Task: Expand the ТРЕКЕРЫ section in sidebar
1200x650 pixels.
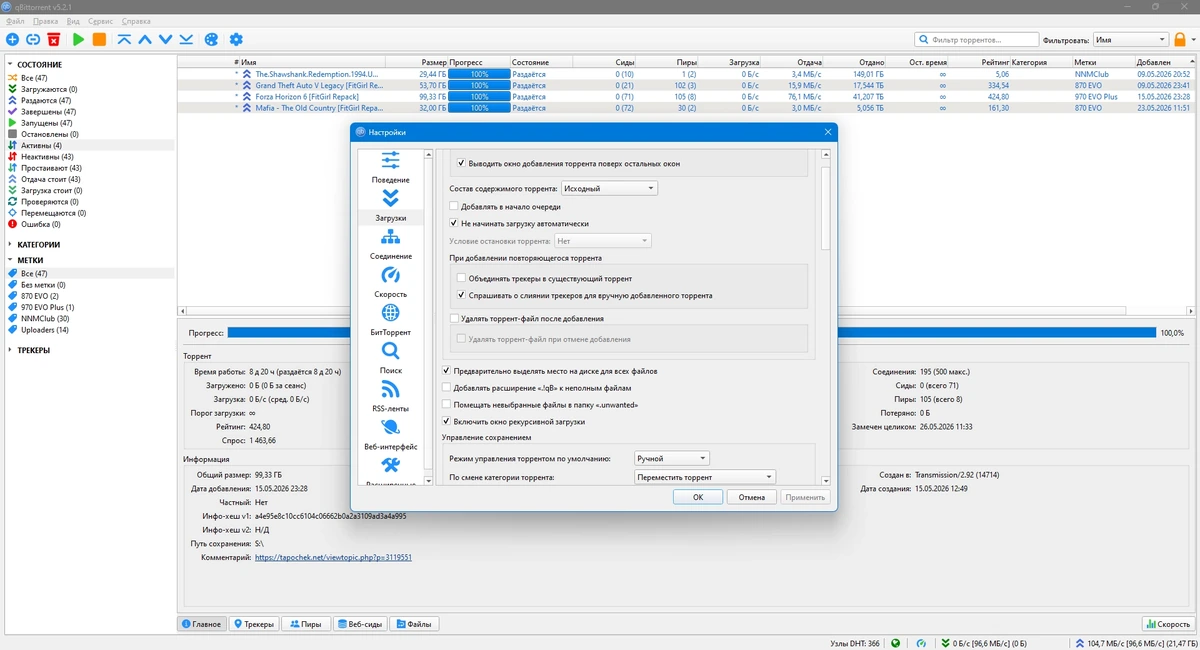Action: coord(11,350)
